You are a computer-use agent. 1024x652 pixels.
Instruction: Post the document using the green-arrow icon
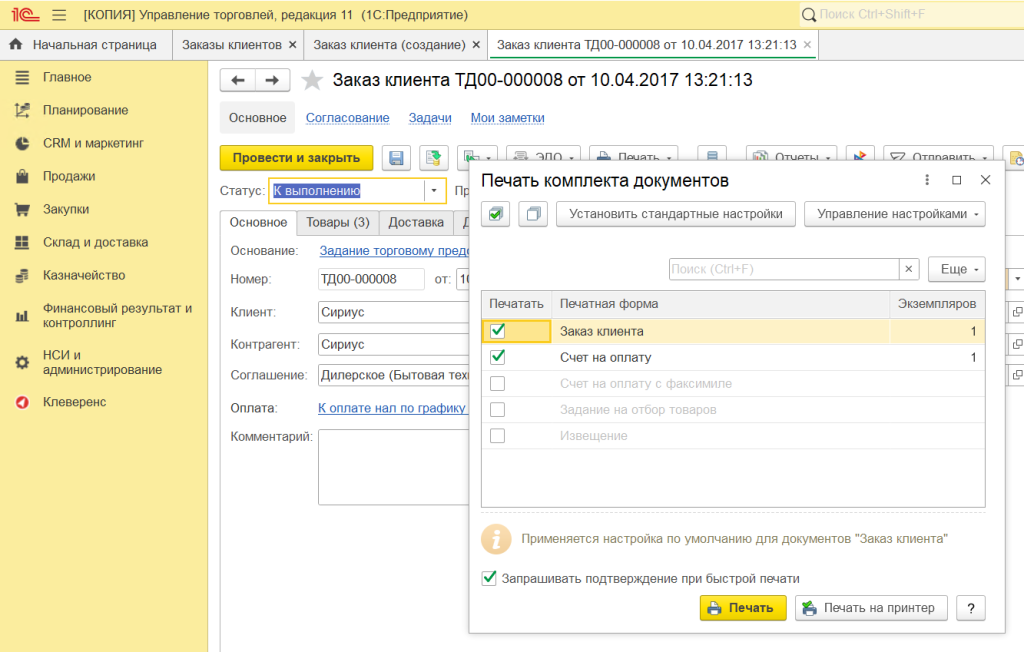click(434, 157)
